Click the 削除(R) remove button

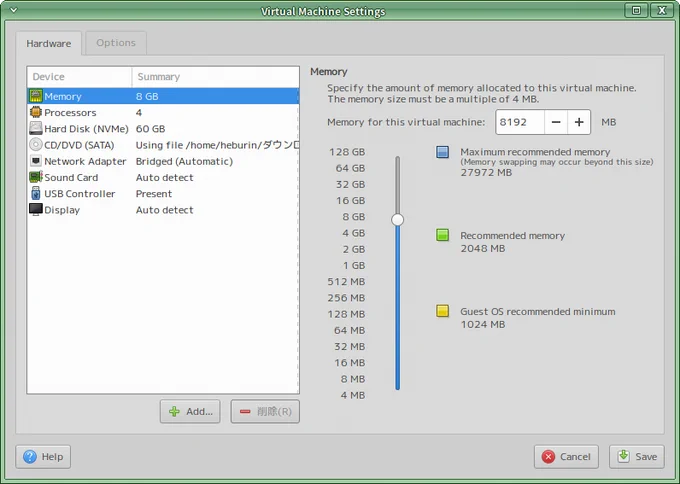pyautogui.click(x=265, y=411)
